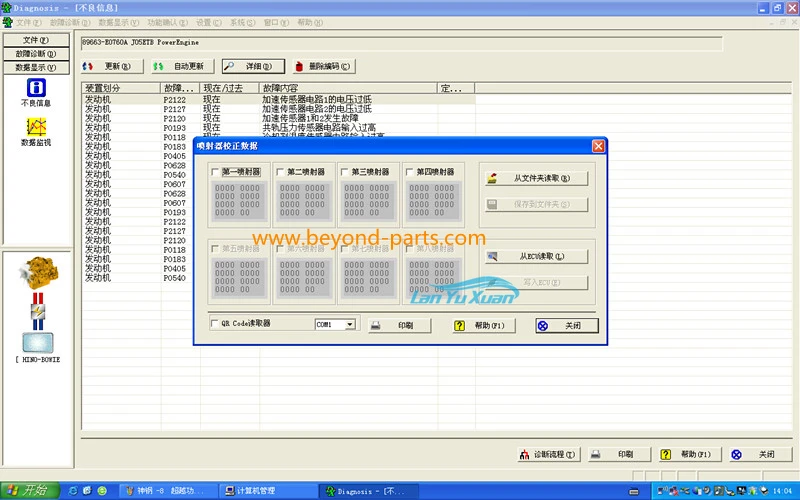Image resolution: width=800 pixels, height=500 pixels.
Task: Click 诊断流程(T) button in main window
Action: (548, 454)
